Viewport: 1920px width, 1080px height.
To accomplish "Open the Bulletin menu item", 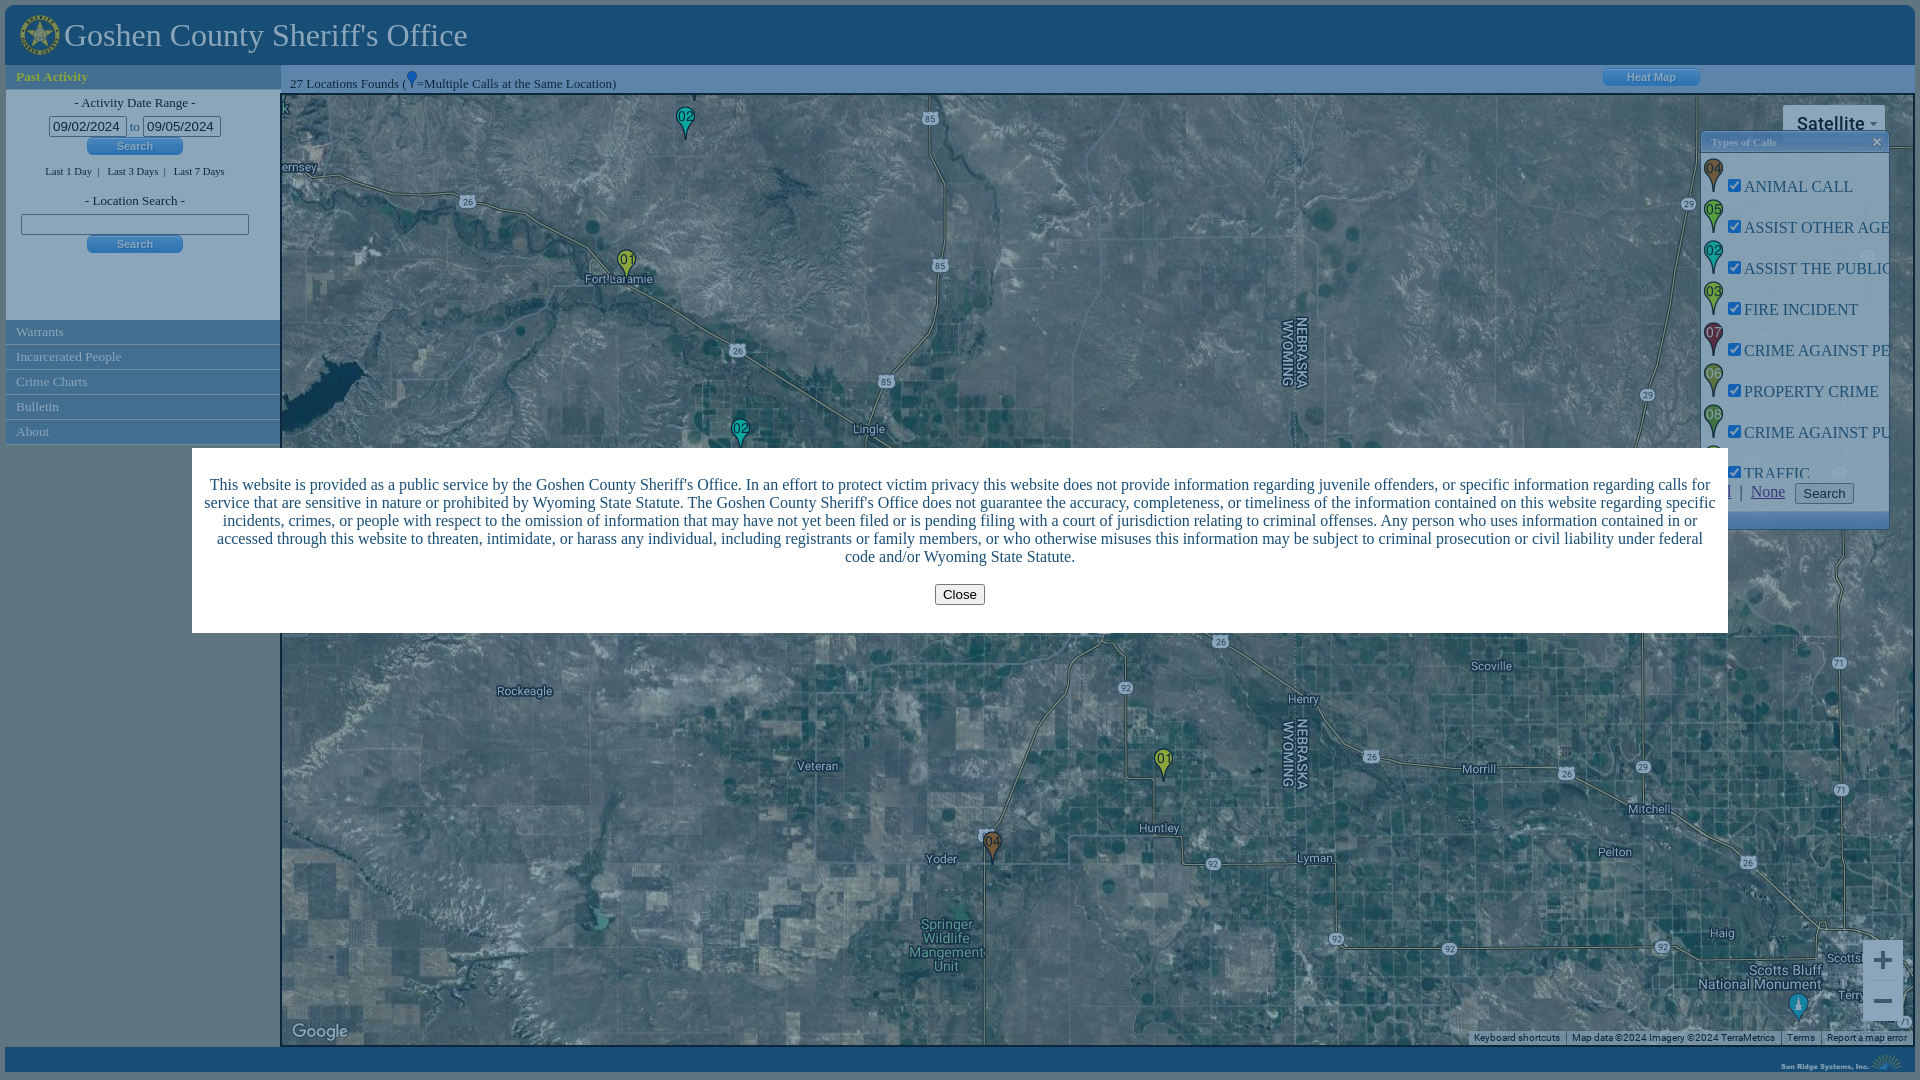I will (143, 407).
